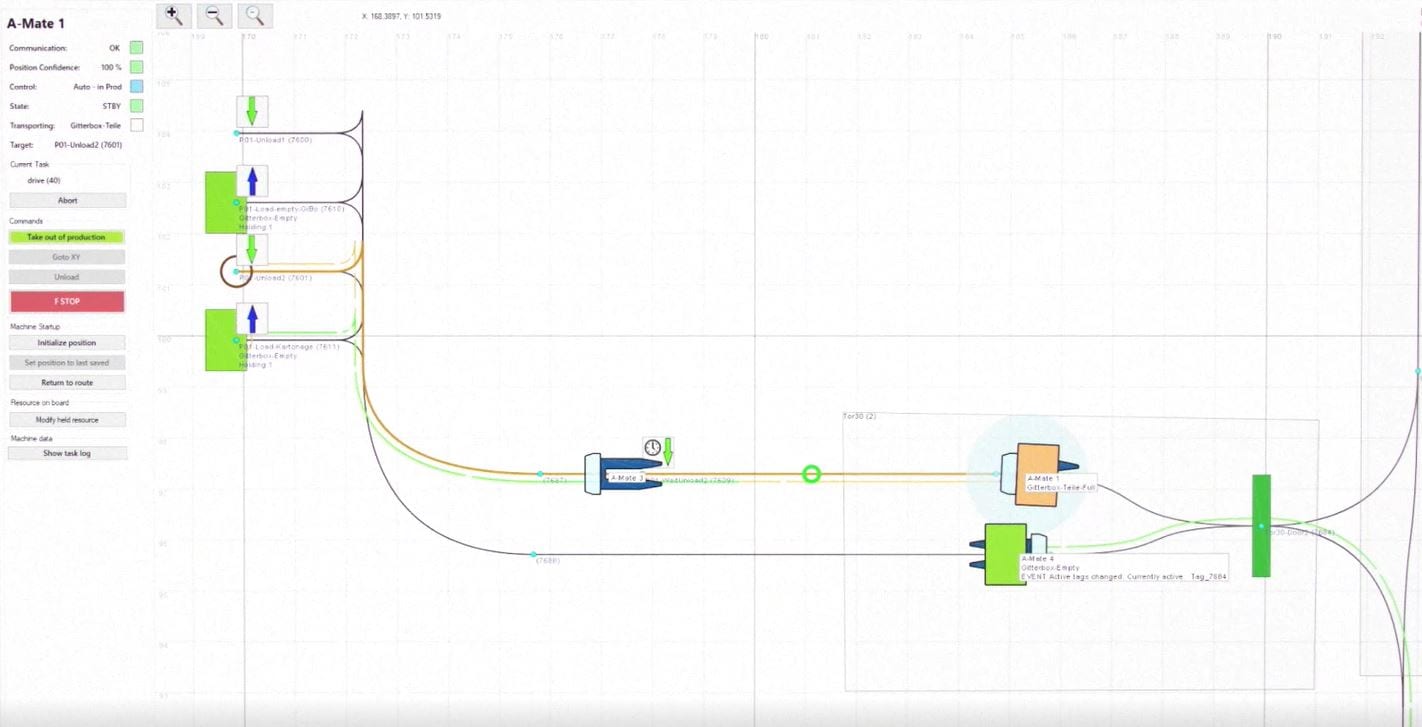Select the zoom in magnifier tool

[x=172, y=15]
